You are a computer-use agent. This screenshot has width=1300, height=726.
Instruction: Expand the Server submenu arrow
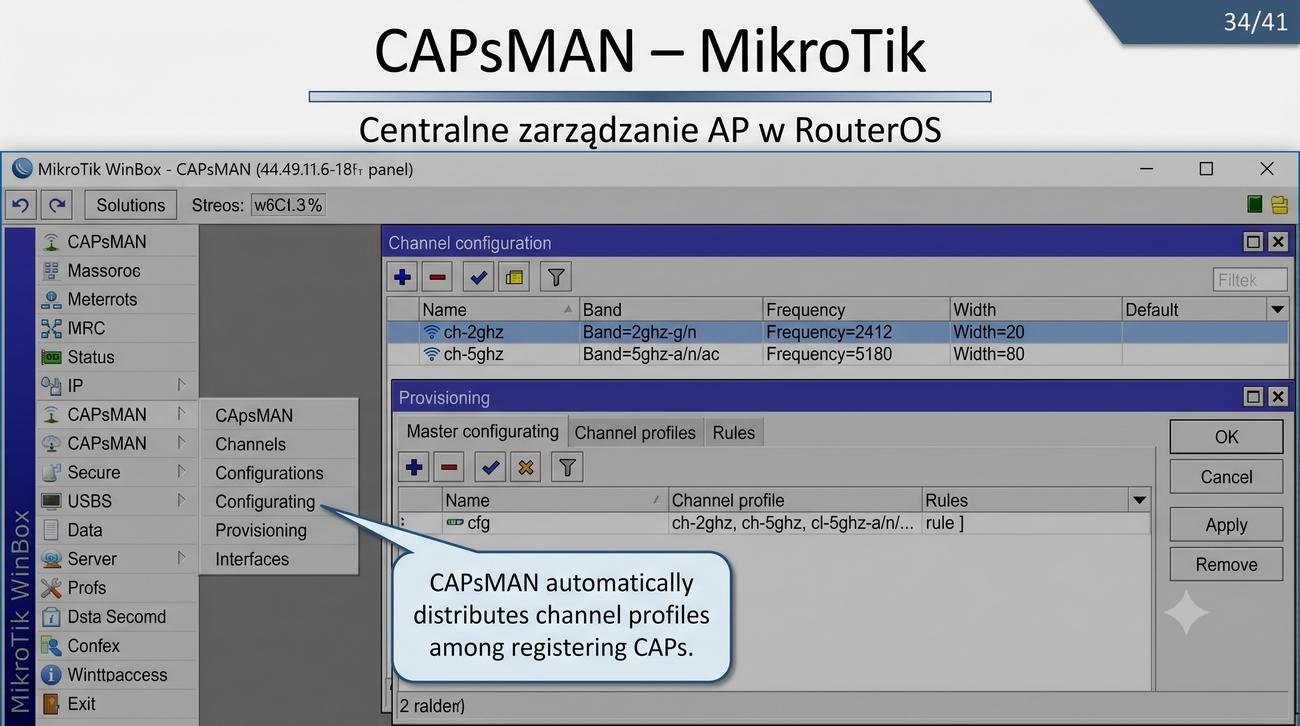181,558
